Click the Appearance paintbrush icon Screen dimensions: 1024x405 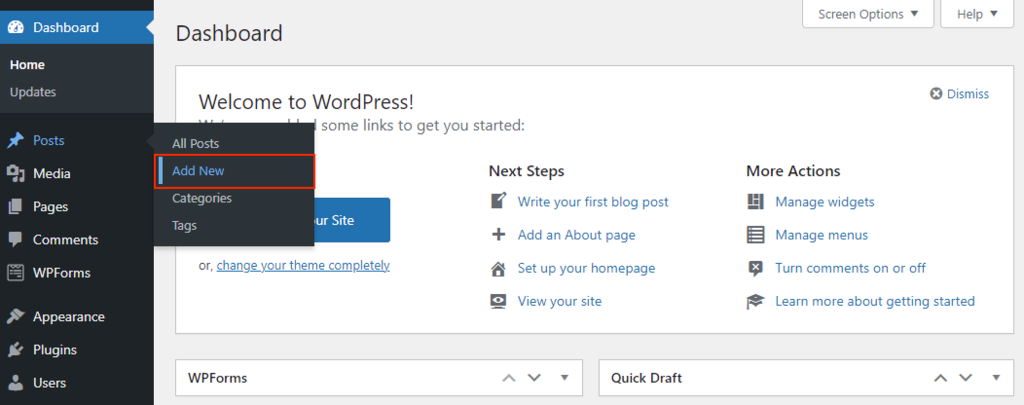click(x=15, y=317)
